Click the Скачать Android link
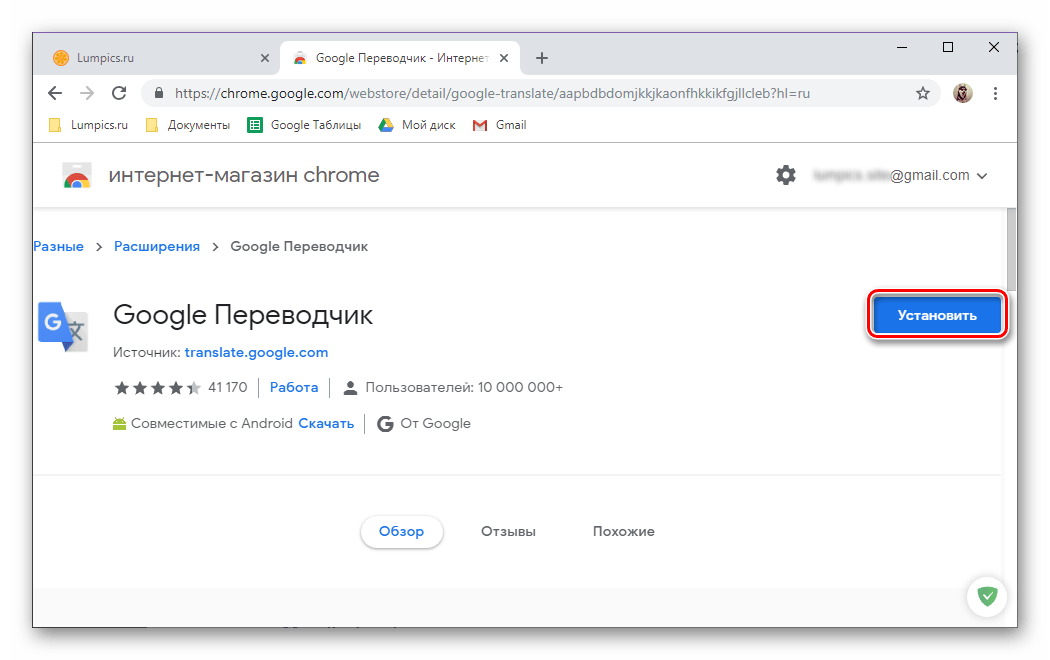Screen dimensions: 1050x660 pos(326,424)
